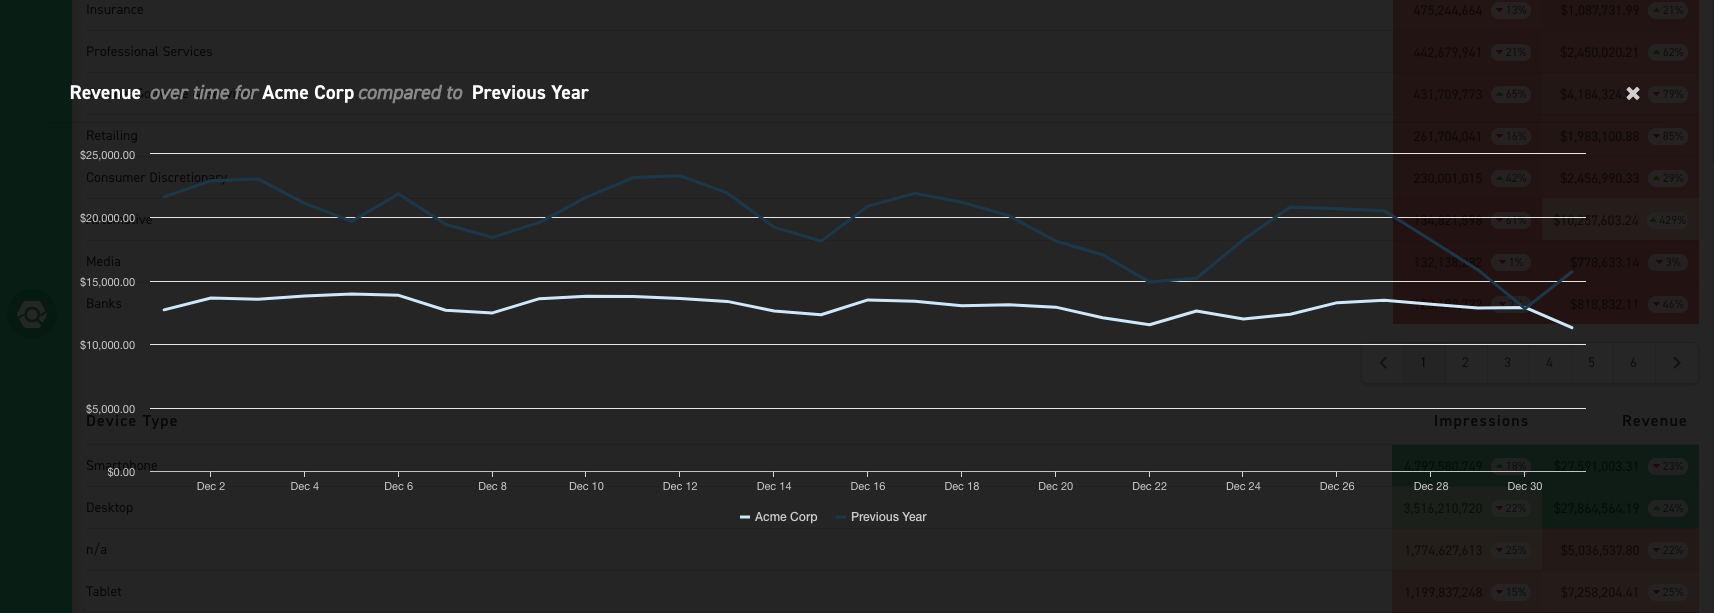
Task: Go to previous page with left chevron
Action: tap(1383, 363)
